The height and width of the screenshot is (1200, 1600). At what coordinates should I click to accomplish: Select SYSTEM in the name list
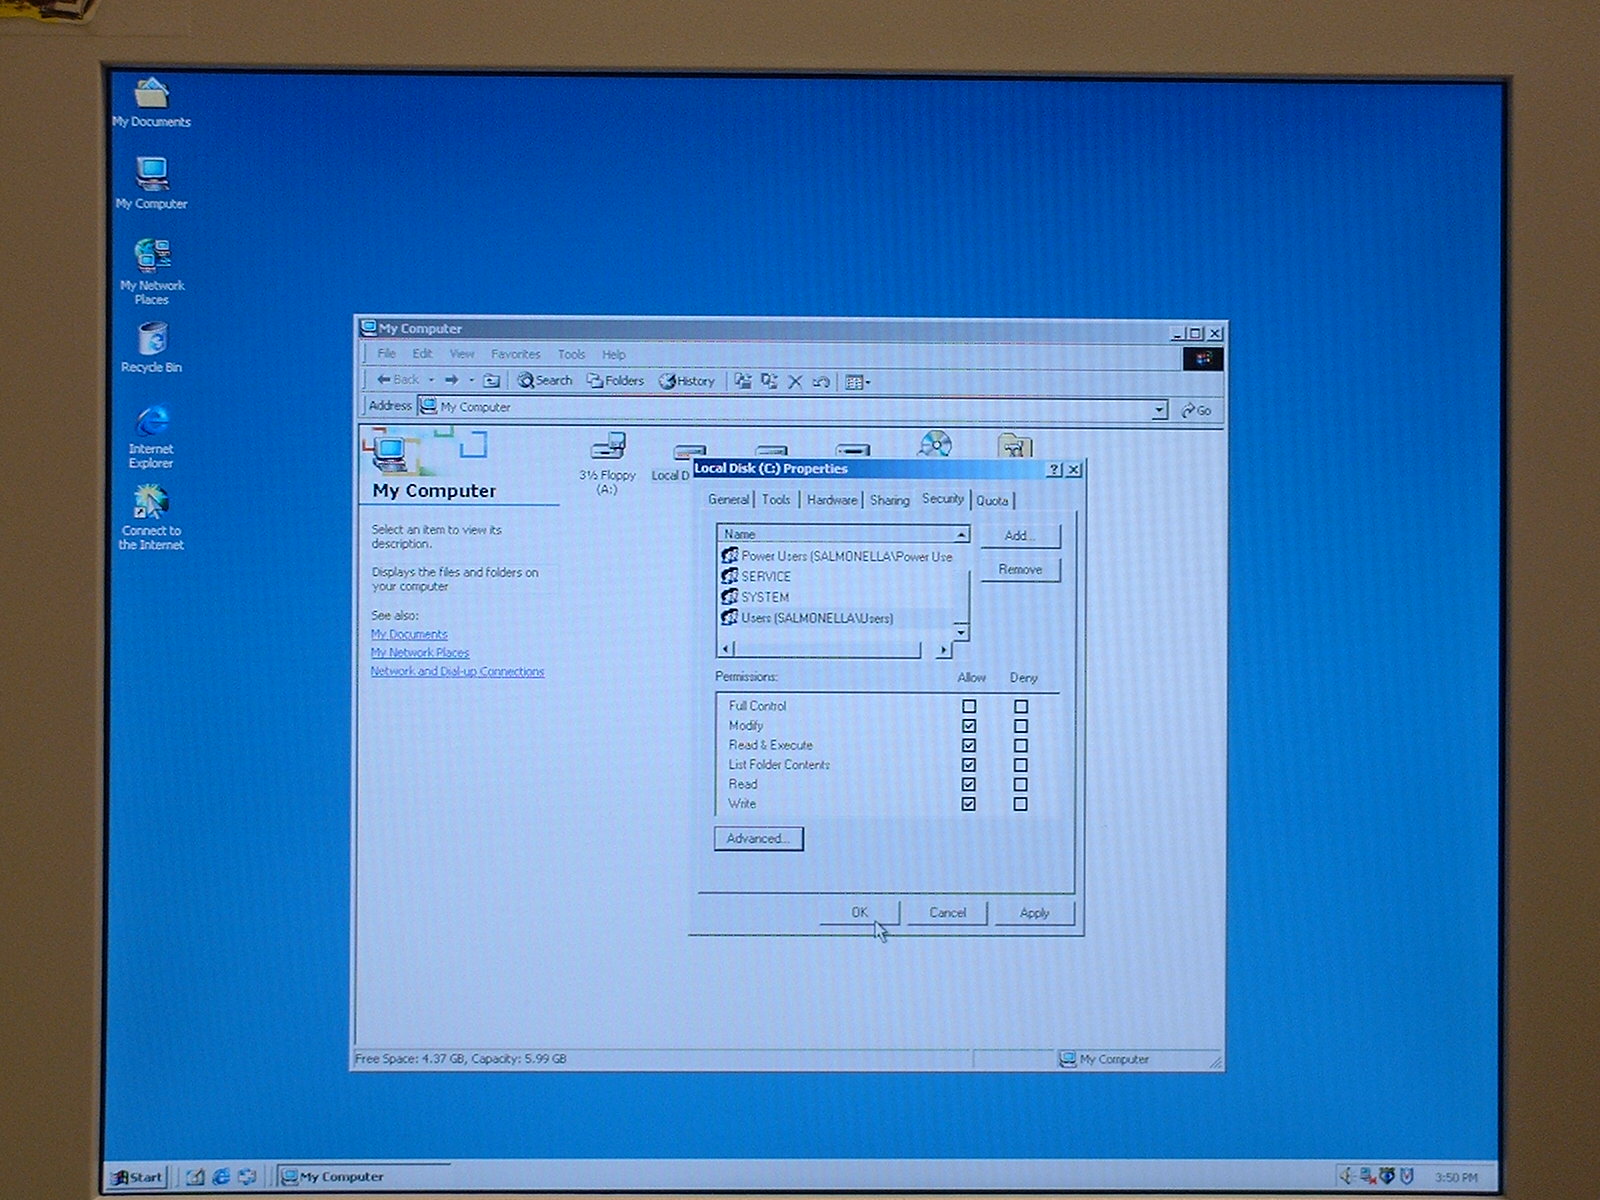(x=765, y=597)
